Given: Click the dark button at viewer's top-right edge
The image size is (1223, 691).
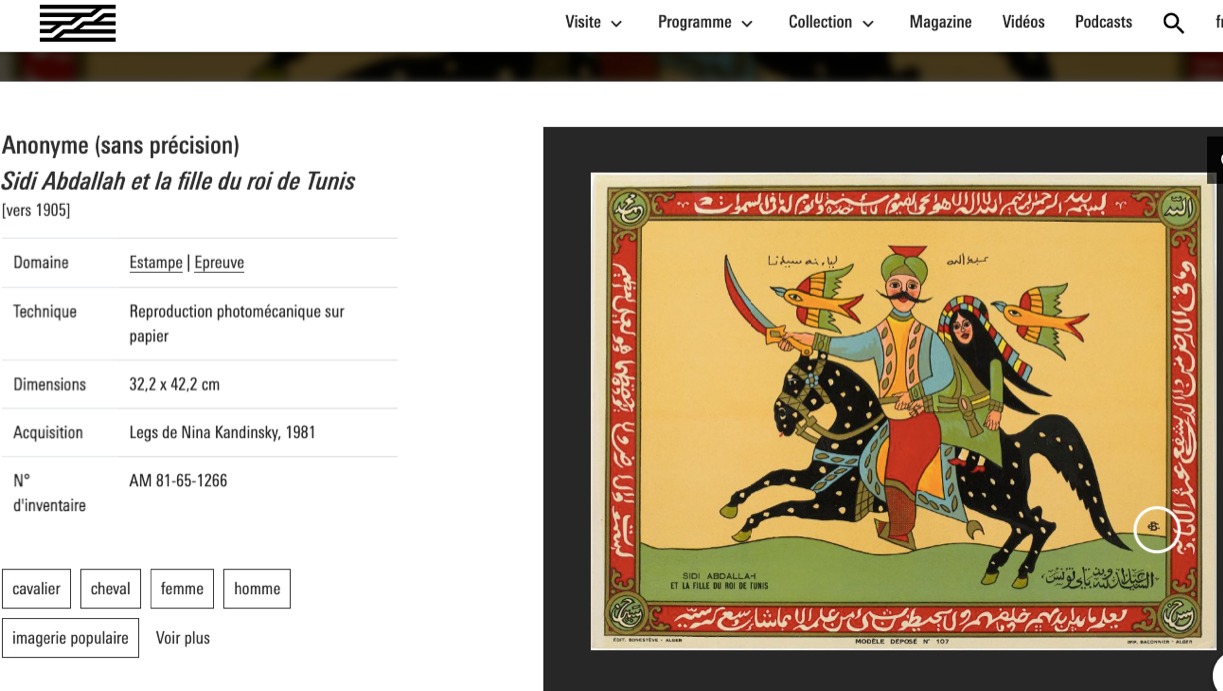Looking at the screenshot, I should point(1215,160).
